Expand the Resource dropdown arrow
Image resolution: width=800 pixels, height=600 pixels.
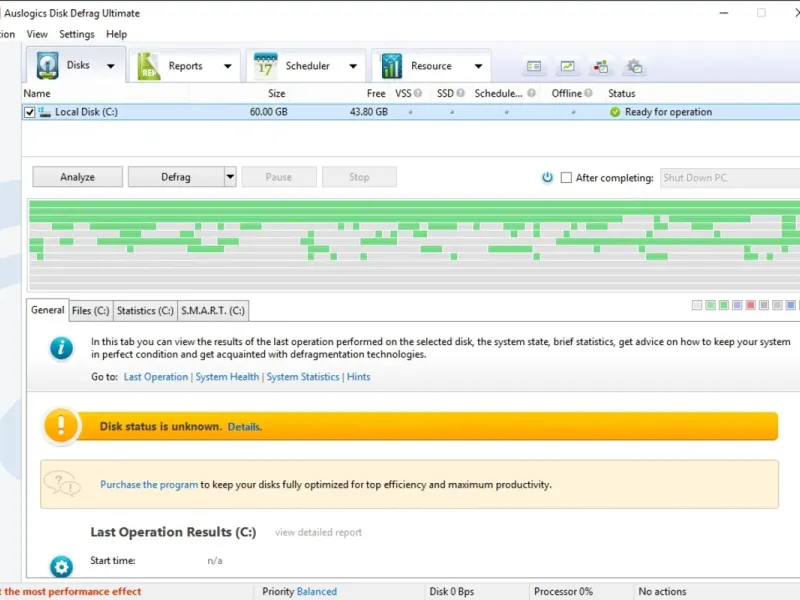tap(478, 66)
